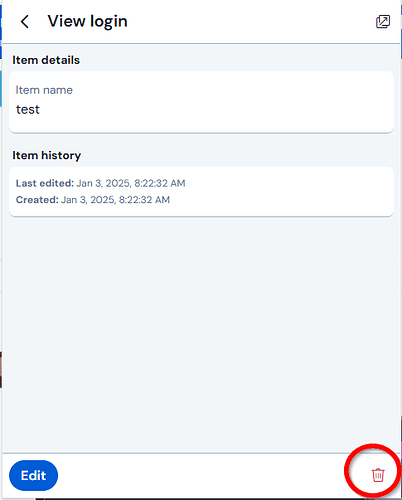Click footer space between Edit and trash
The width and height of the screenshot is (402, 500).
coord(200,476)
